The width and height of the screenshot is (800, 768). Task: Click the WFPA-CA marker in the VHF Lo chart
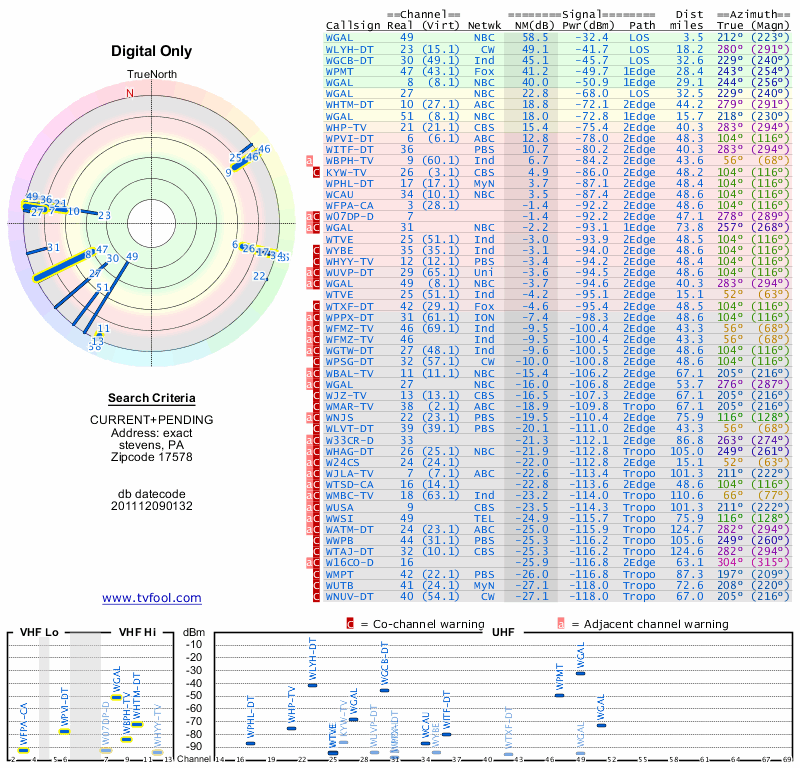coord(23,751)
